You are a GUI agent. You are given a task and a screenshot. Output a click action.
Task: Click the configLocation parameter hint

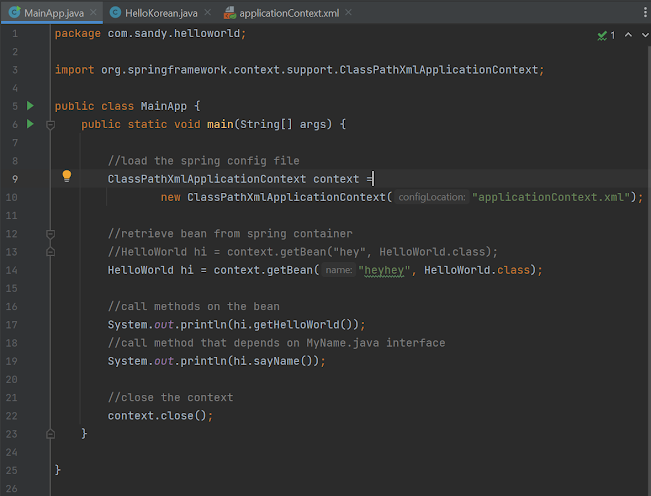tap(432, 197)
